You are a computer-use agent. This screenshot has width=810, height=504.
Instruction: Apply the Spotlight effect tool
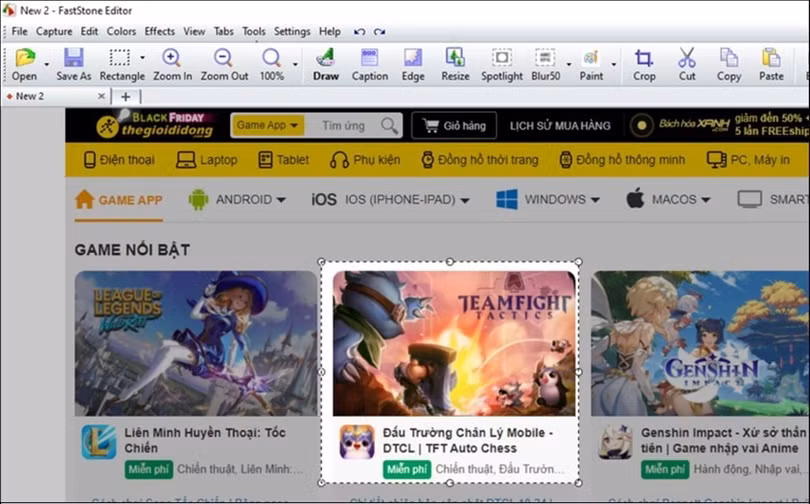pyautogui.click(x=501, y=64)
